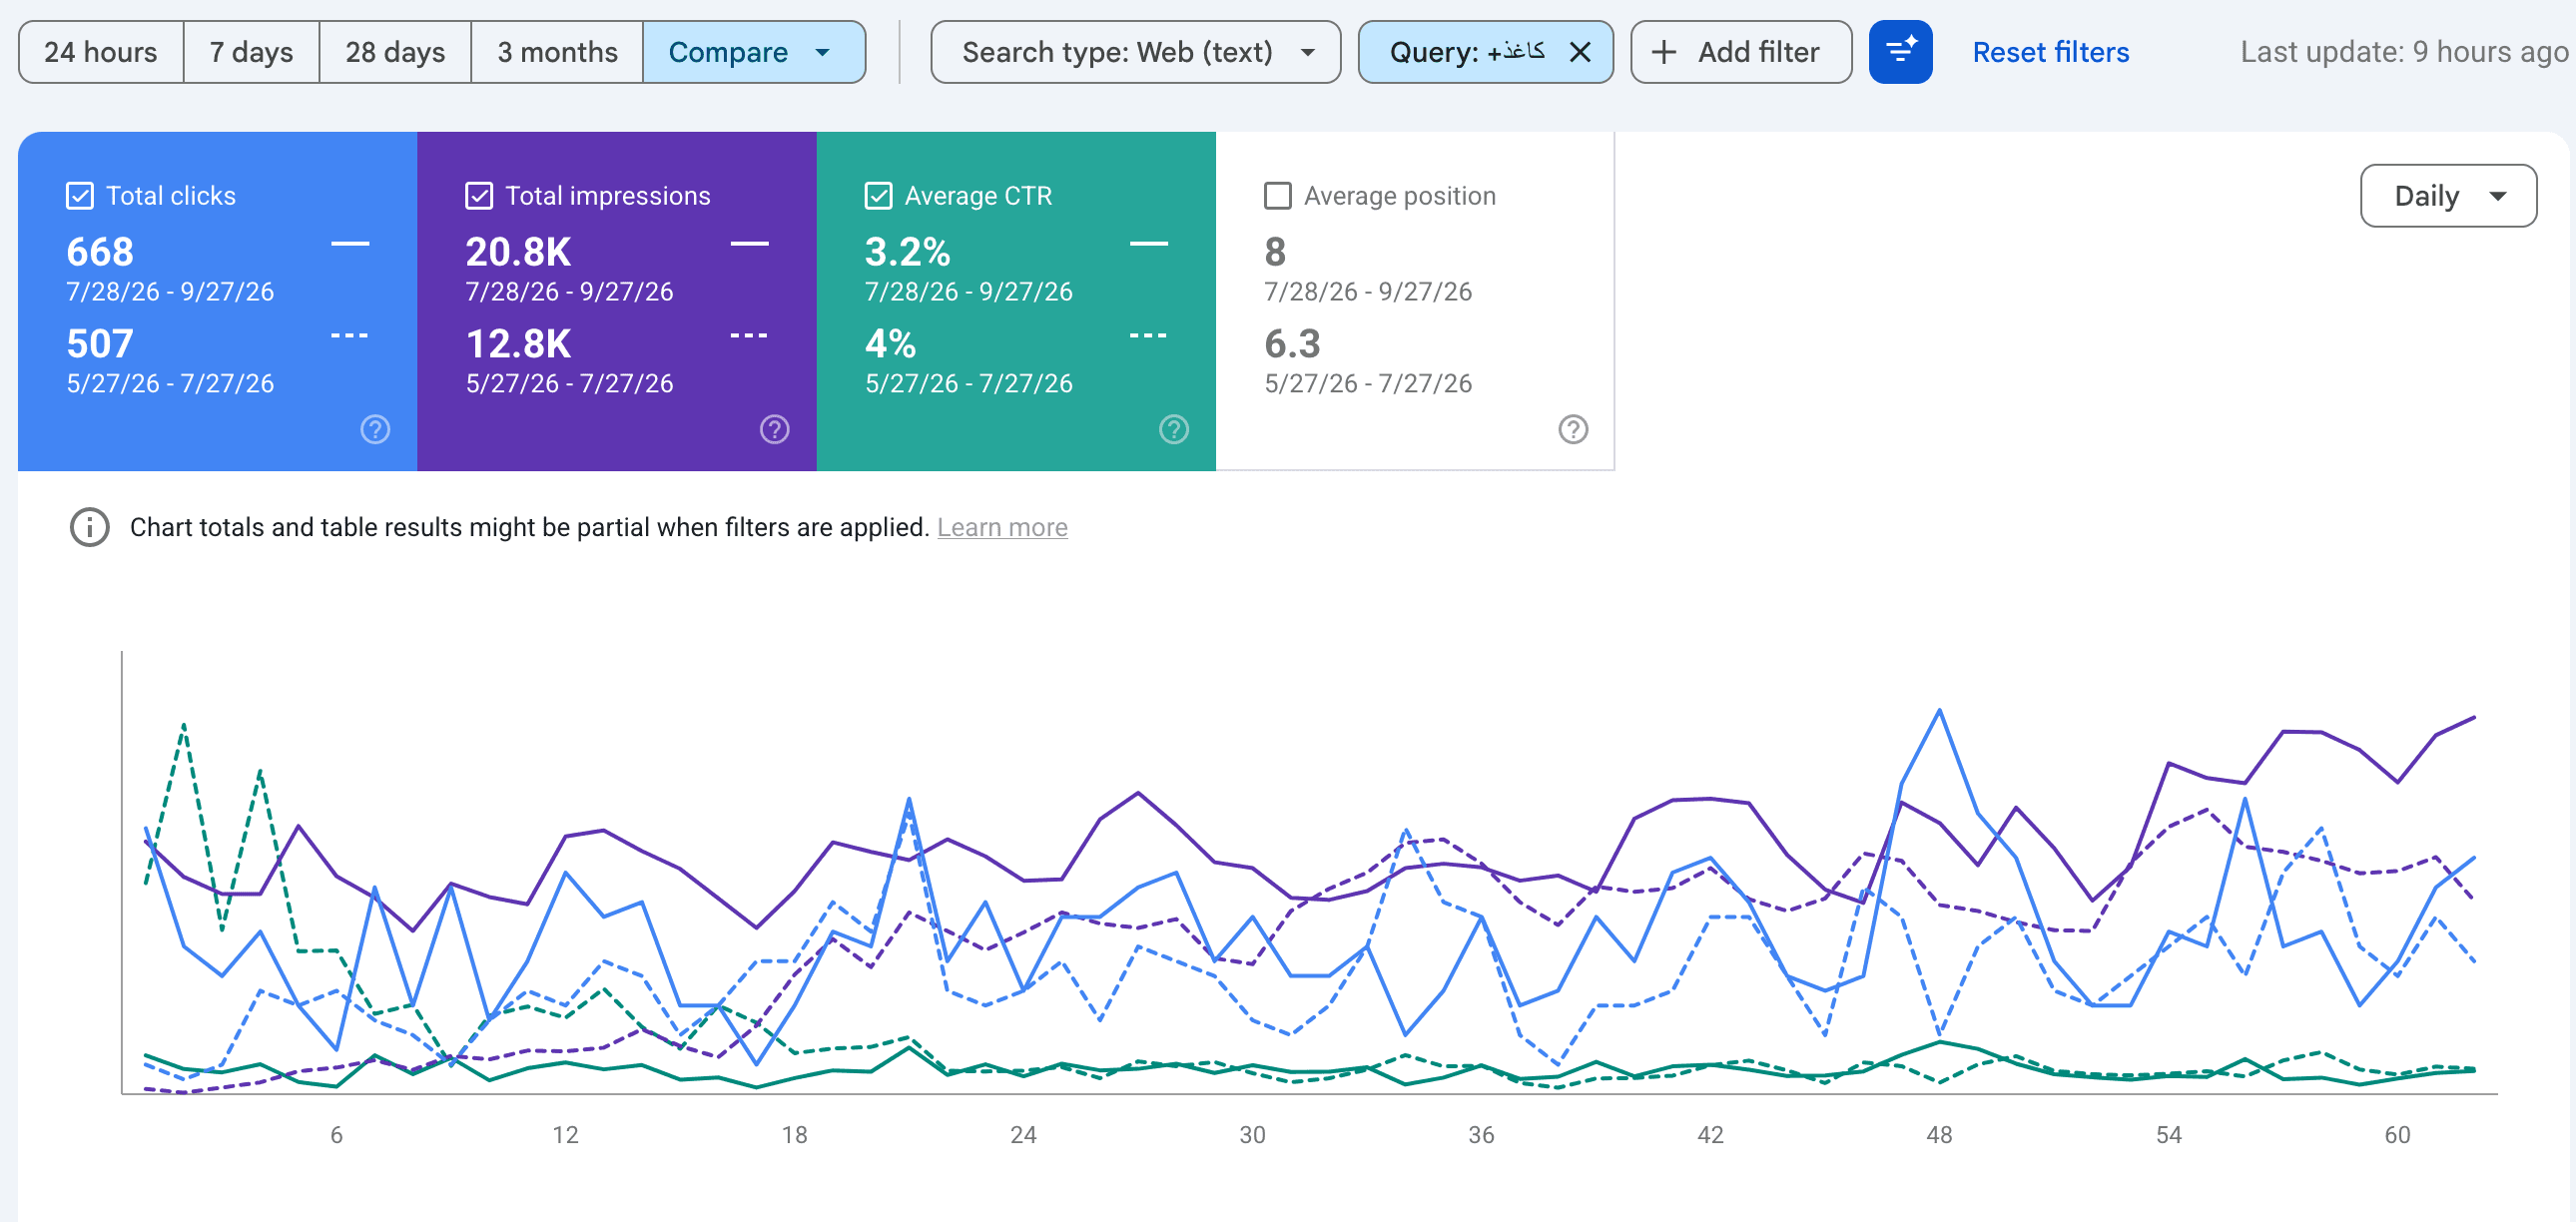
Task: Click the Reset filters link
Action: (2050, 52)
